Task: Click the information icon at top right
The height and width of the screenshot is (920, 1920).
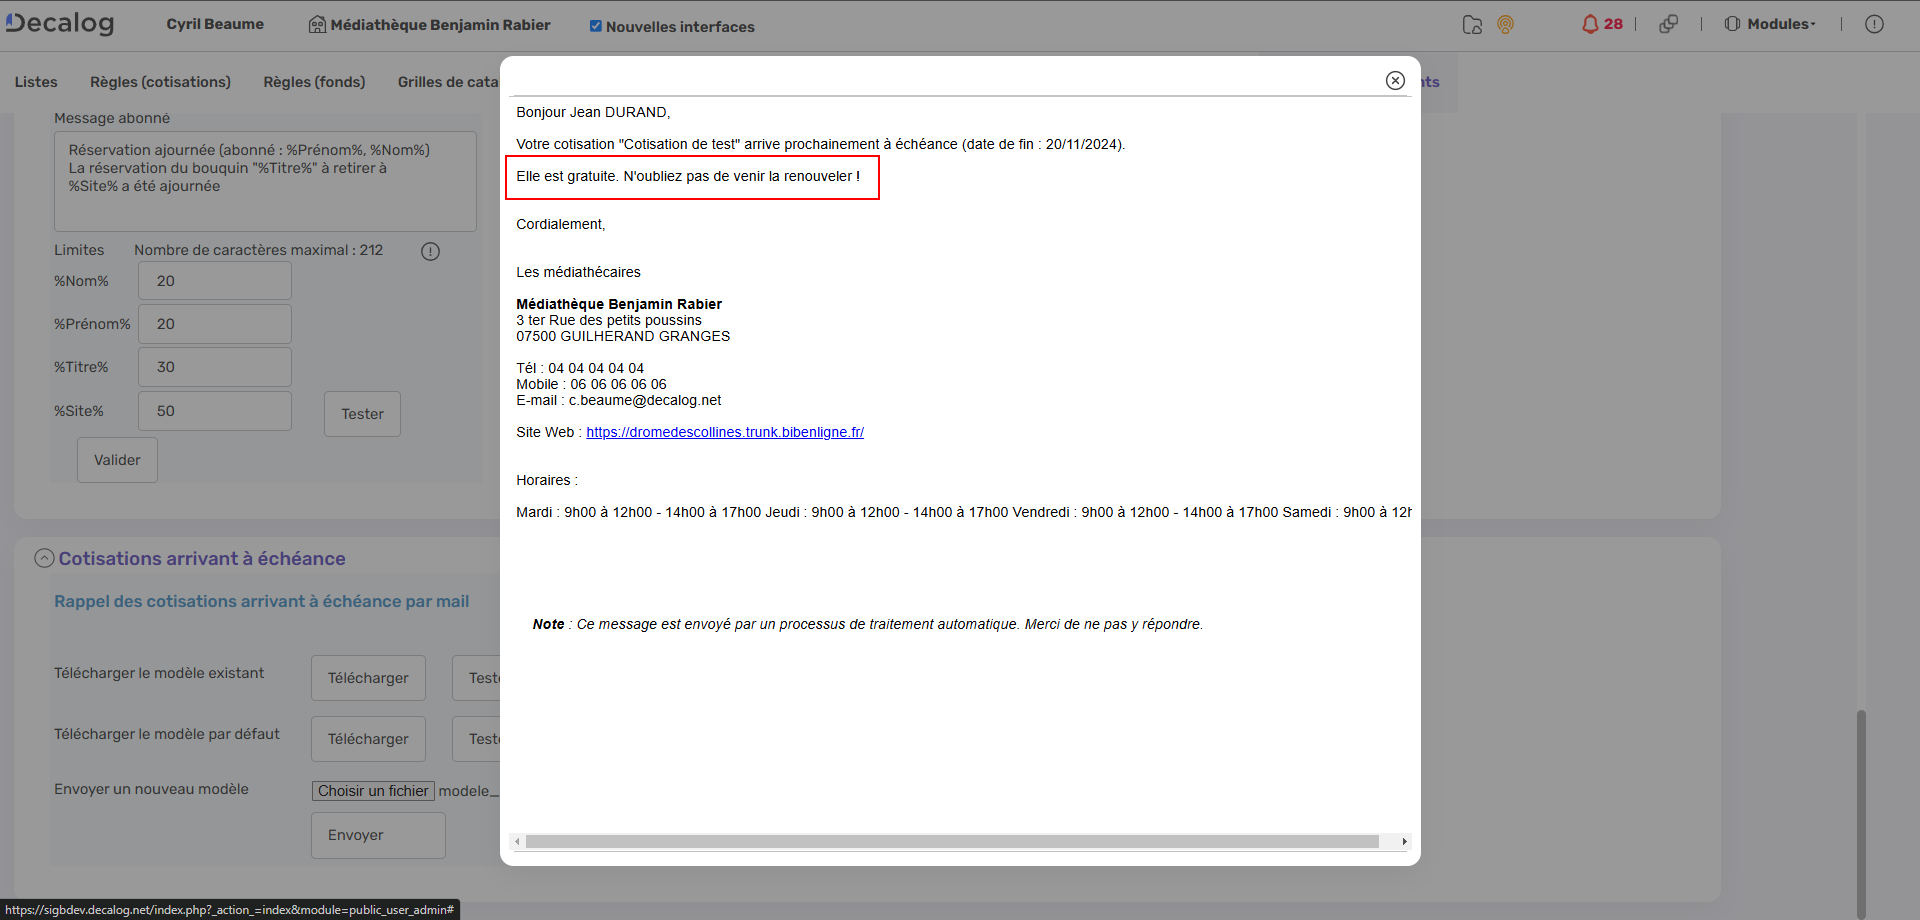Action: click(1876, 24)
